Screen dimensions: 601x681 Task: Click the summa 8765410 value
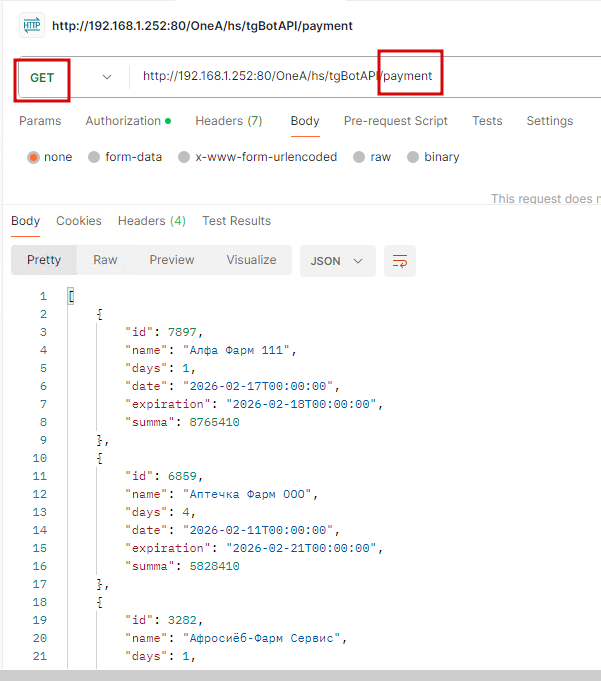(215, 422)
